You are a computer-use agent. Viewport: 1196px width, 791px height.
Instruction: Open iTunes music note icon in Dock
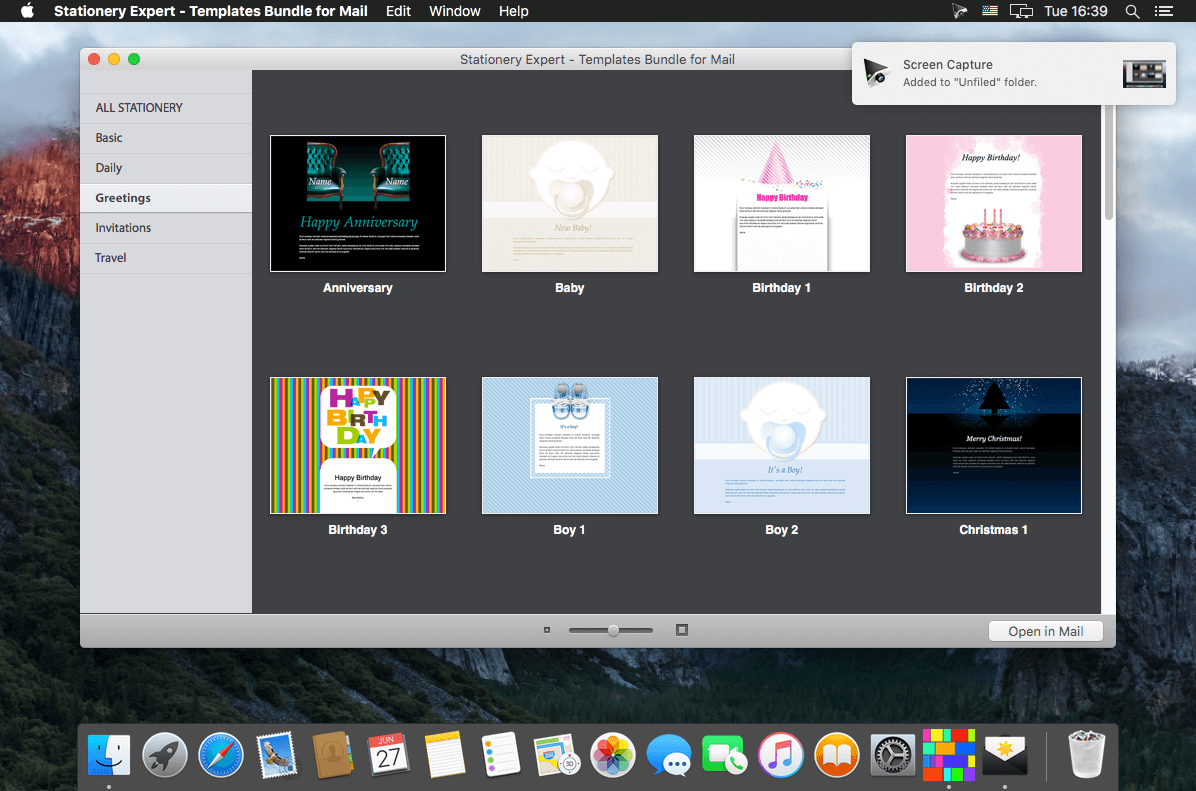click(x=780, y=755)
